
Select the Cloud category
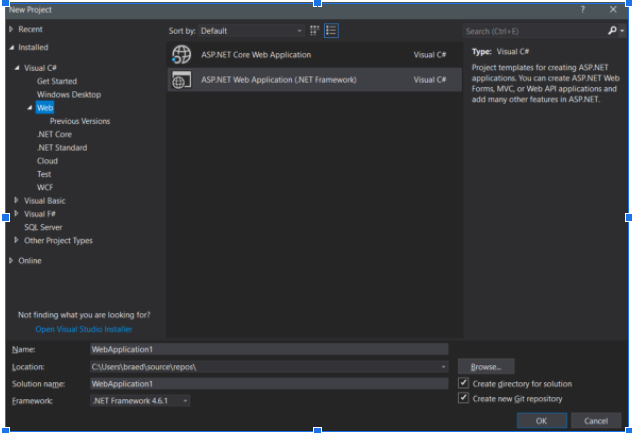48,161
